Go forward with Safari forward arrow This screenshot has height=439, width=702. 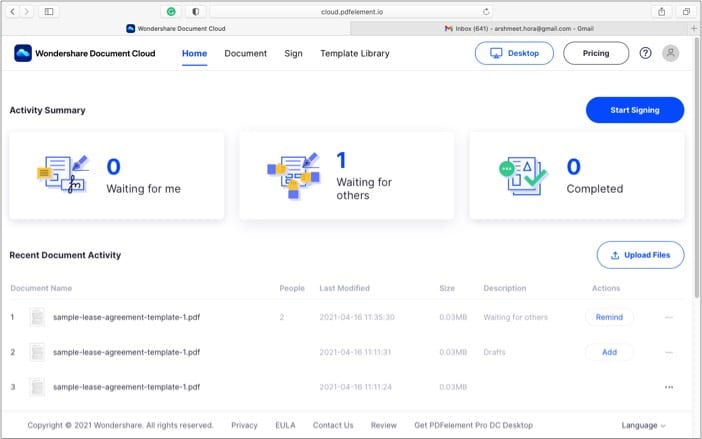(x=27, y=12)
